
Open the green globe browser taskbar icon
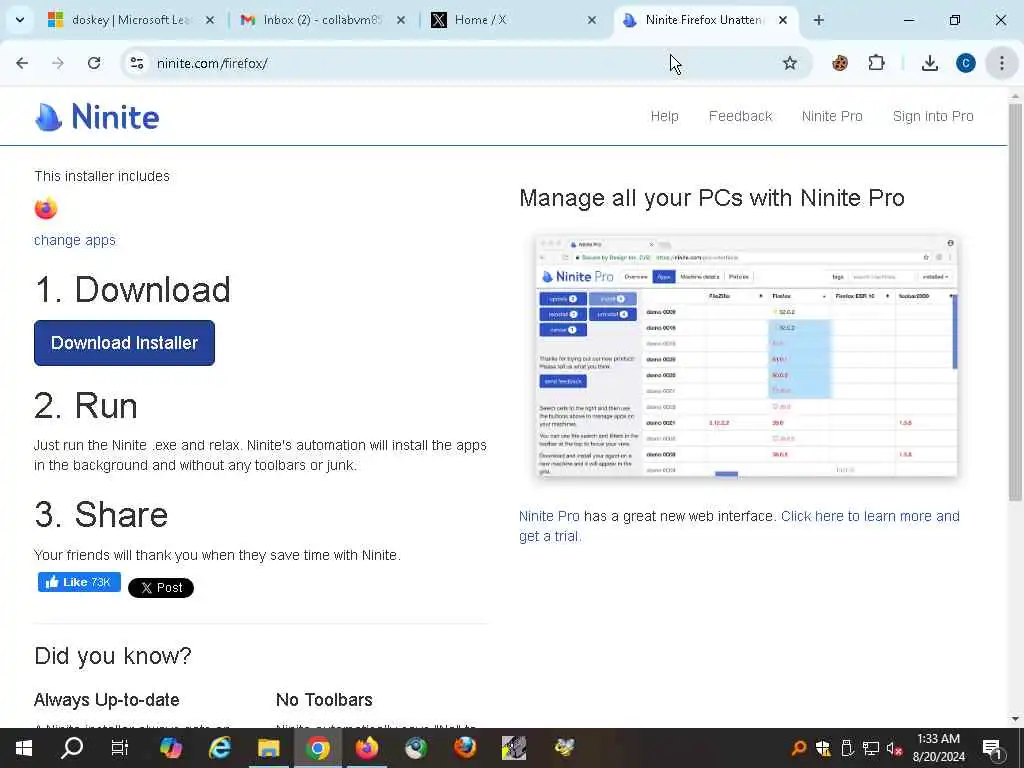(416, 748)
